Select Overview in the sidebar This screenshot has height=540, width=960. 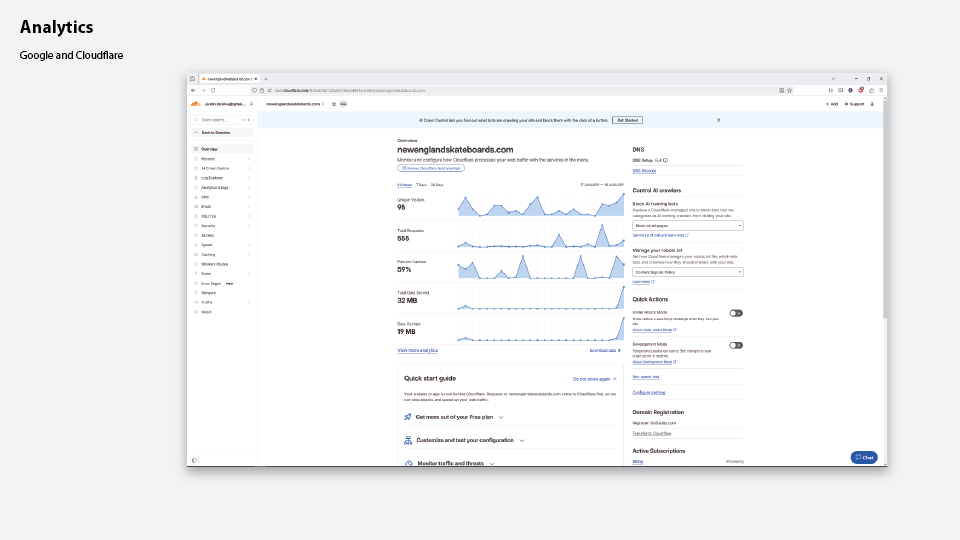tap(209, 149)
